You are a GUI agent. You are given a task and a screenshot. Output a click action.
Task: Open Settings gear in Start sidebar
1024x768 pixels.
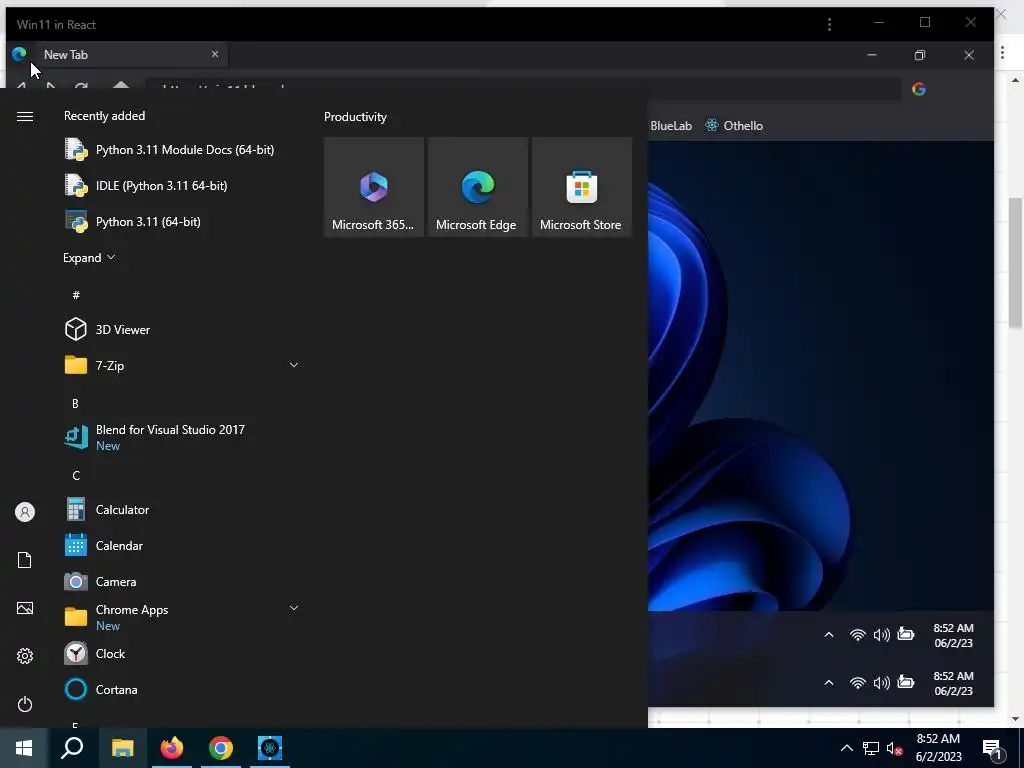point(25,656)
